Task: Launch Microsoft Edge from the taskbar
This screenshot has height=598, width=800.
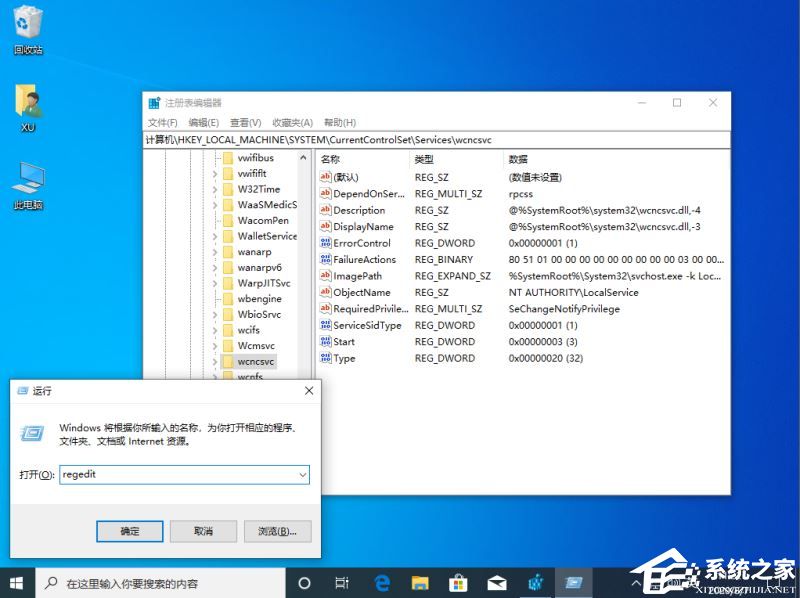Action: pos(382,583)
